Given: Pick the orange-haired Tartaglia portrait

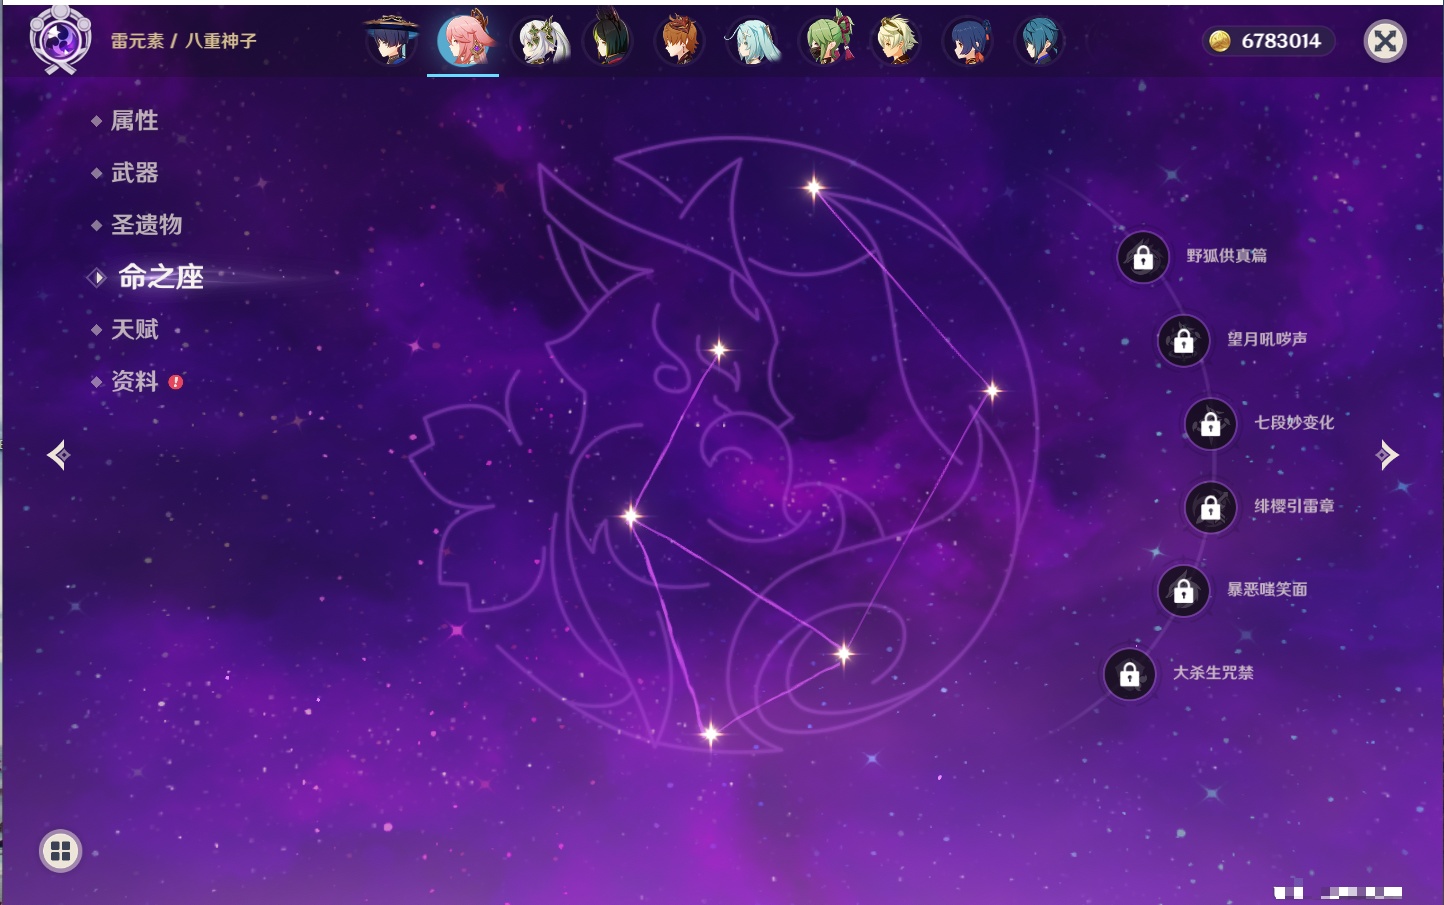Looking at the screenshot, I should (679, 41).
